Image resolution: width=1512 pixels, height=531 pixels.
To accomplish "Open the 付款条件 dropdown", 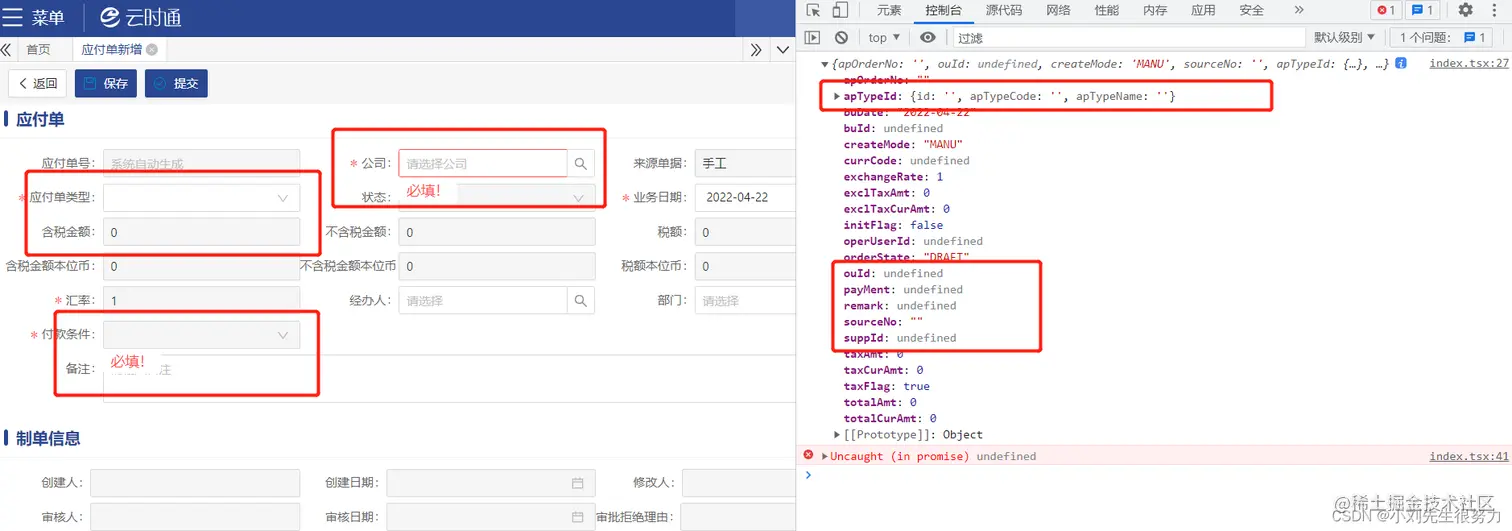I will pyautogui.click(x=201, y=335).
